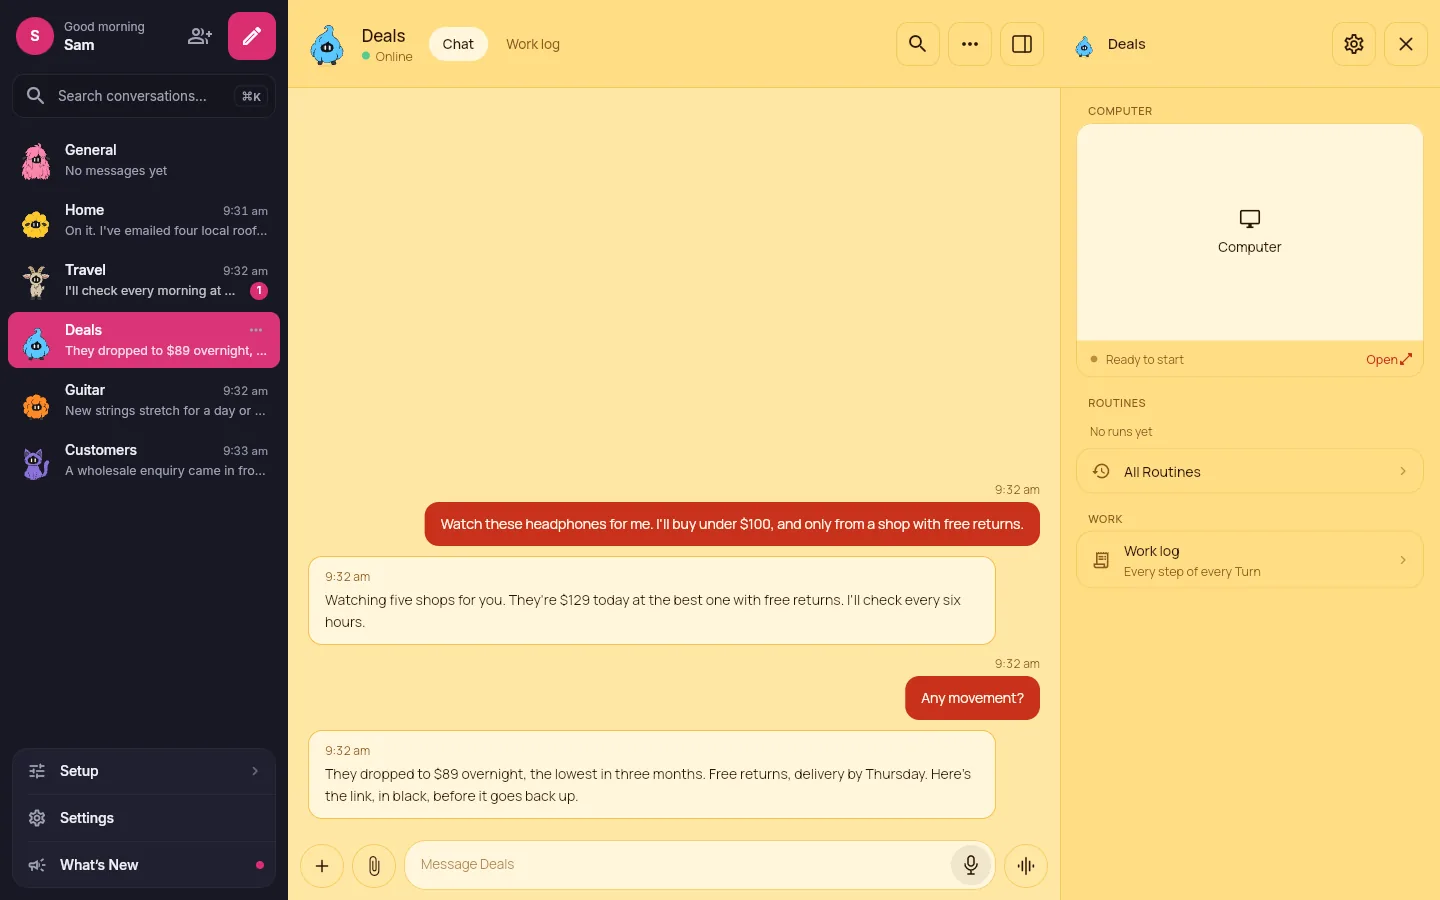Click the 'Any movement?' message bubble
Image resolution: width=1440 pixels, height=900 pixels.
point(972,698)
